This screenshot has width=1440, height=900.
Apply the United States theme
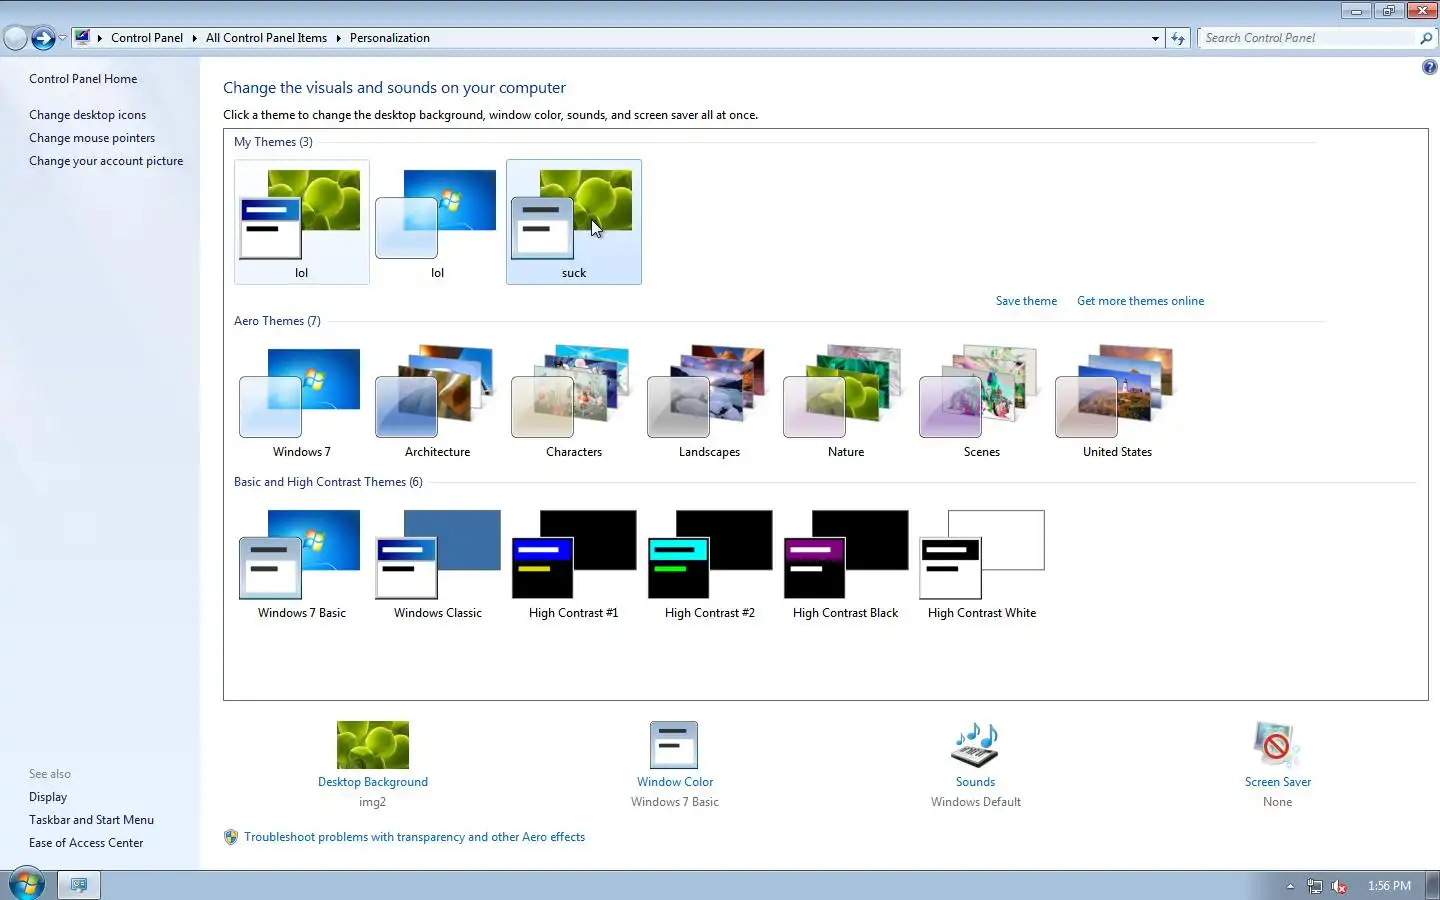[1117, 401]
